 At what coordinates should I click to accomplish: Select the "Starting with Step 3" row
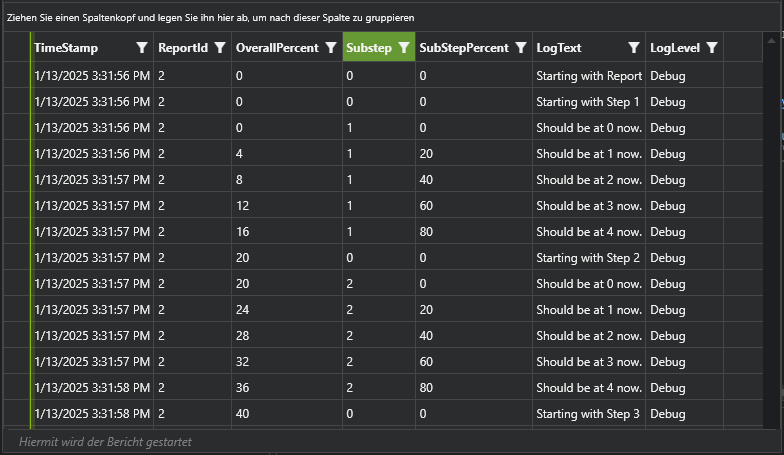click(x=587, y=414)
